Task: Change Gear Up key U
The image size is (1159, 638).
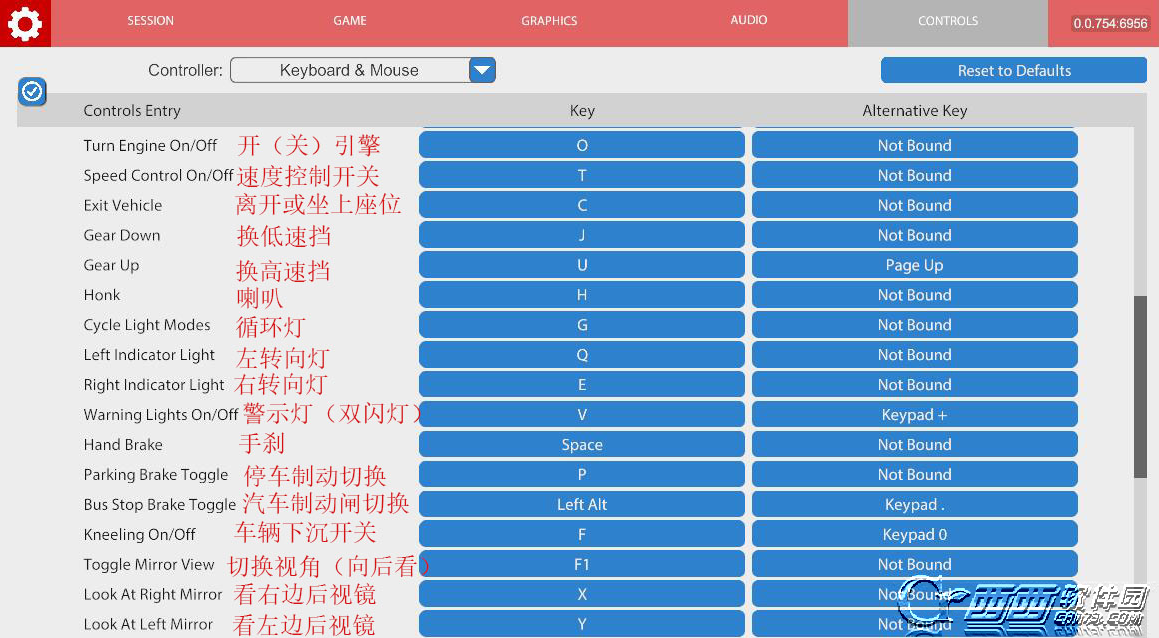Action: pyautogui.click(x=582, y=265)
